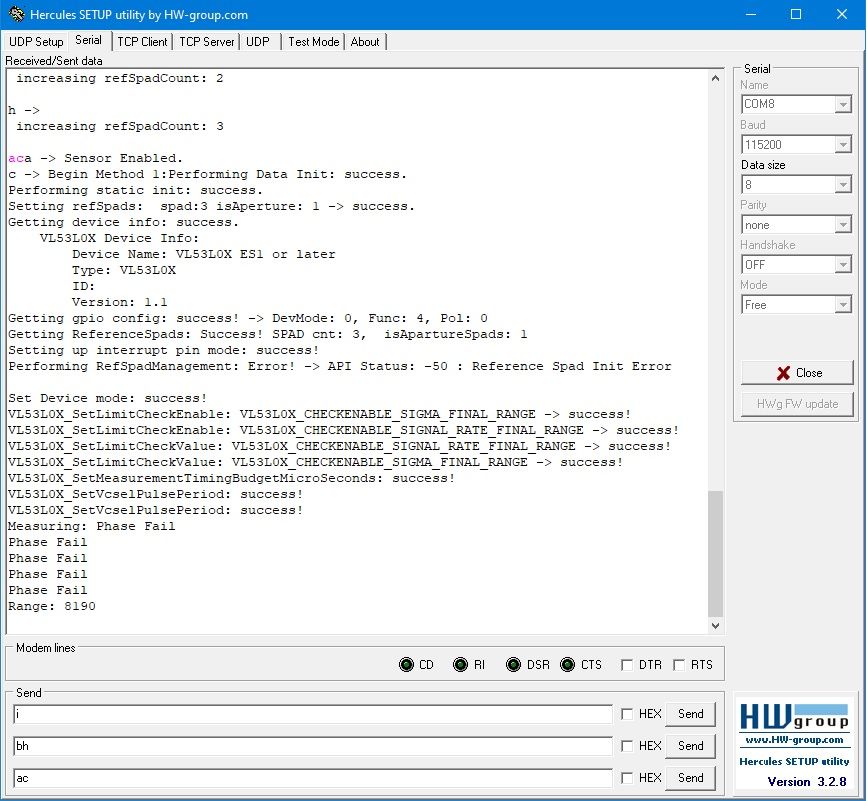Minimize the Hercules window
Image resolution: width=867 pixels, height=801 pixels.
[750, 14]
